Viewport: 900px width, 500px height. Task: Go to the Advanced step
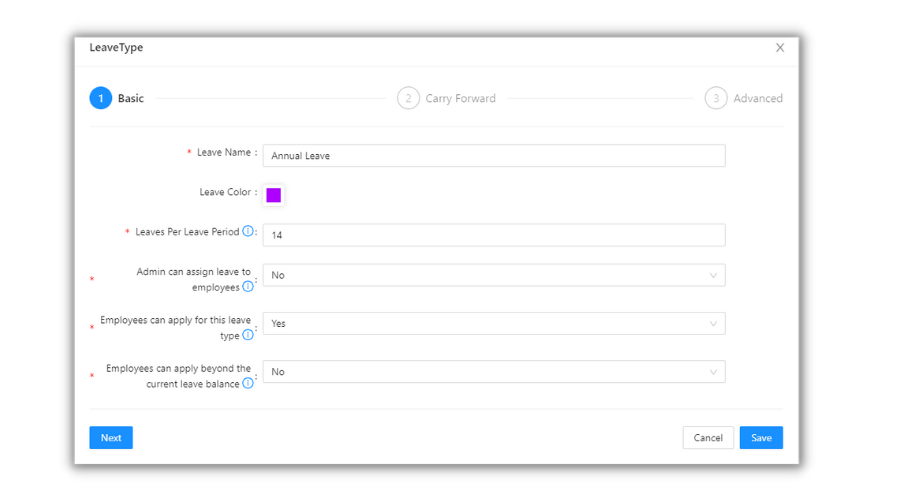click(x=757, y=98)
